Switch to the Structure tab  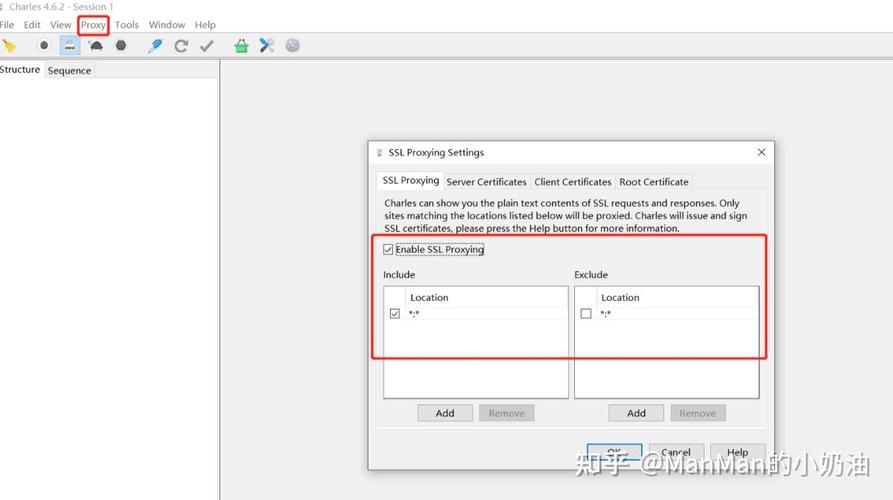click(x=21, y=69)
